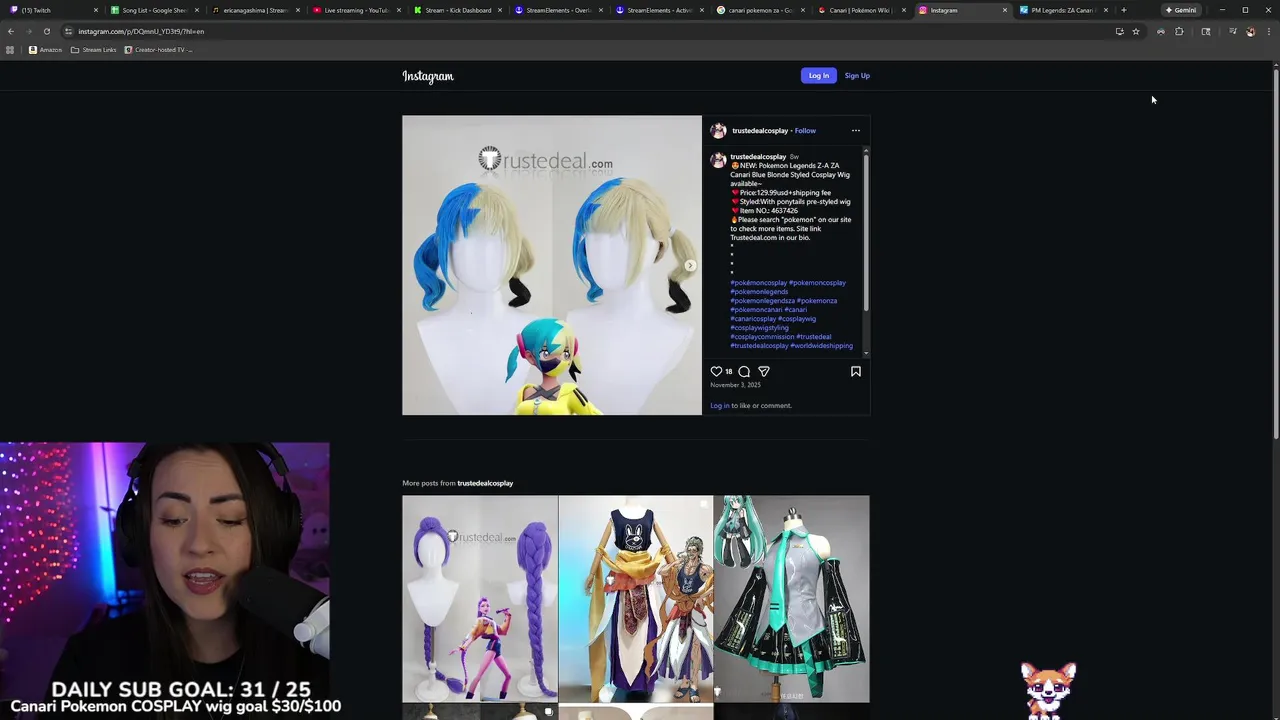The image size is (1280, 720).
Task: Open the purple braided wig post thumbnail
Action: pos(480,599)
